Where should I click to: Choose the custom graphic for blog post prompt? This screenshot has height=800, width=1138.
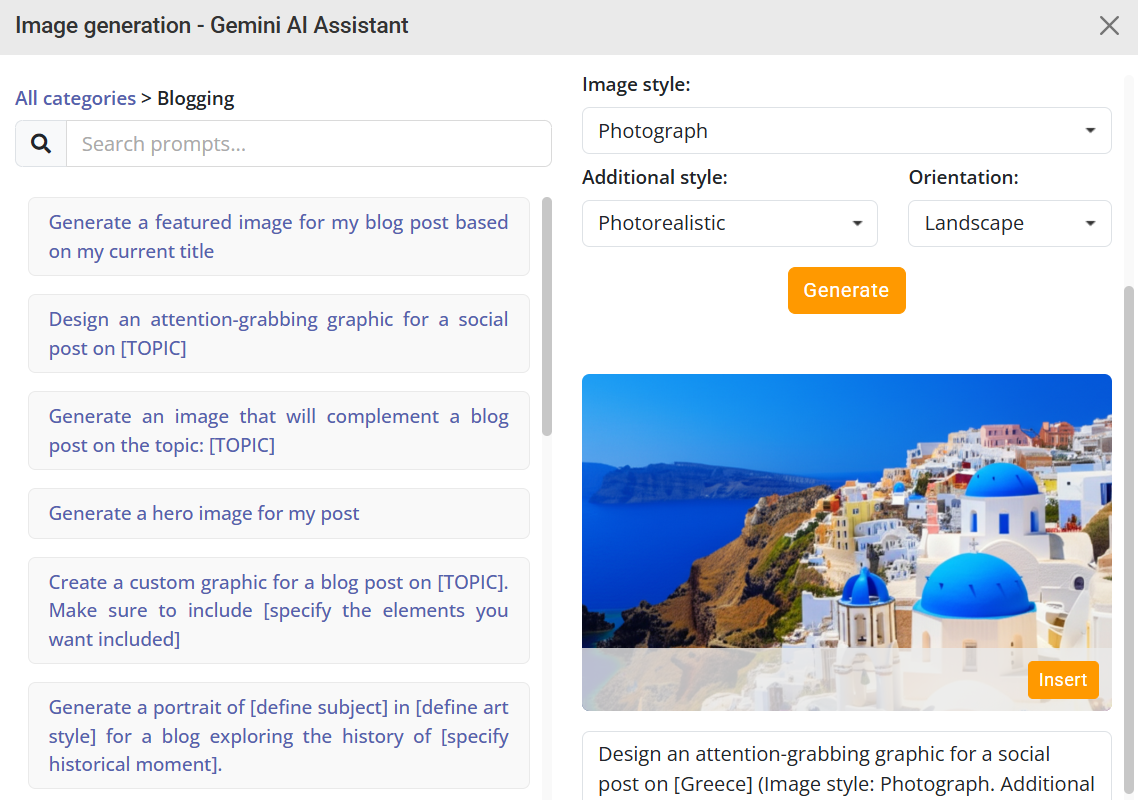[x=278, y=610]
